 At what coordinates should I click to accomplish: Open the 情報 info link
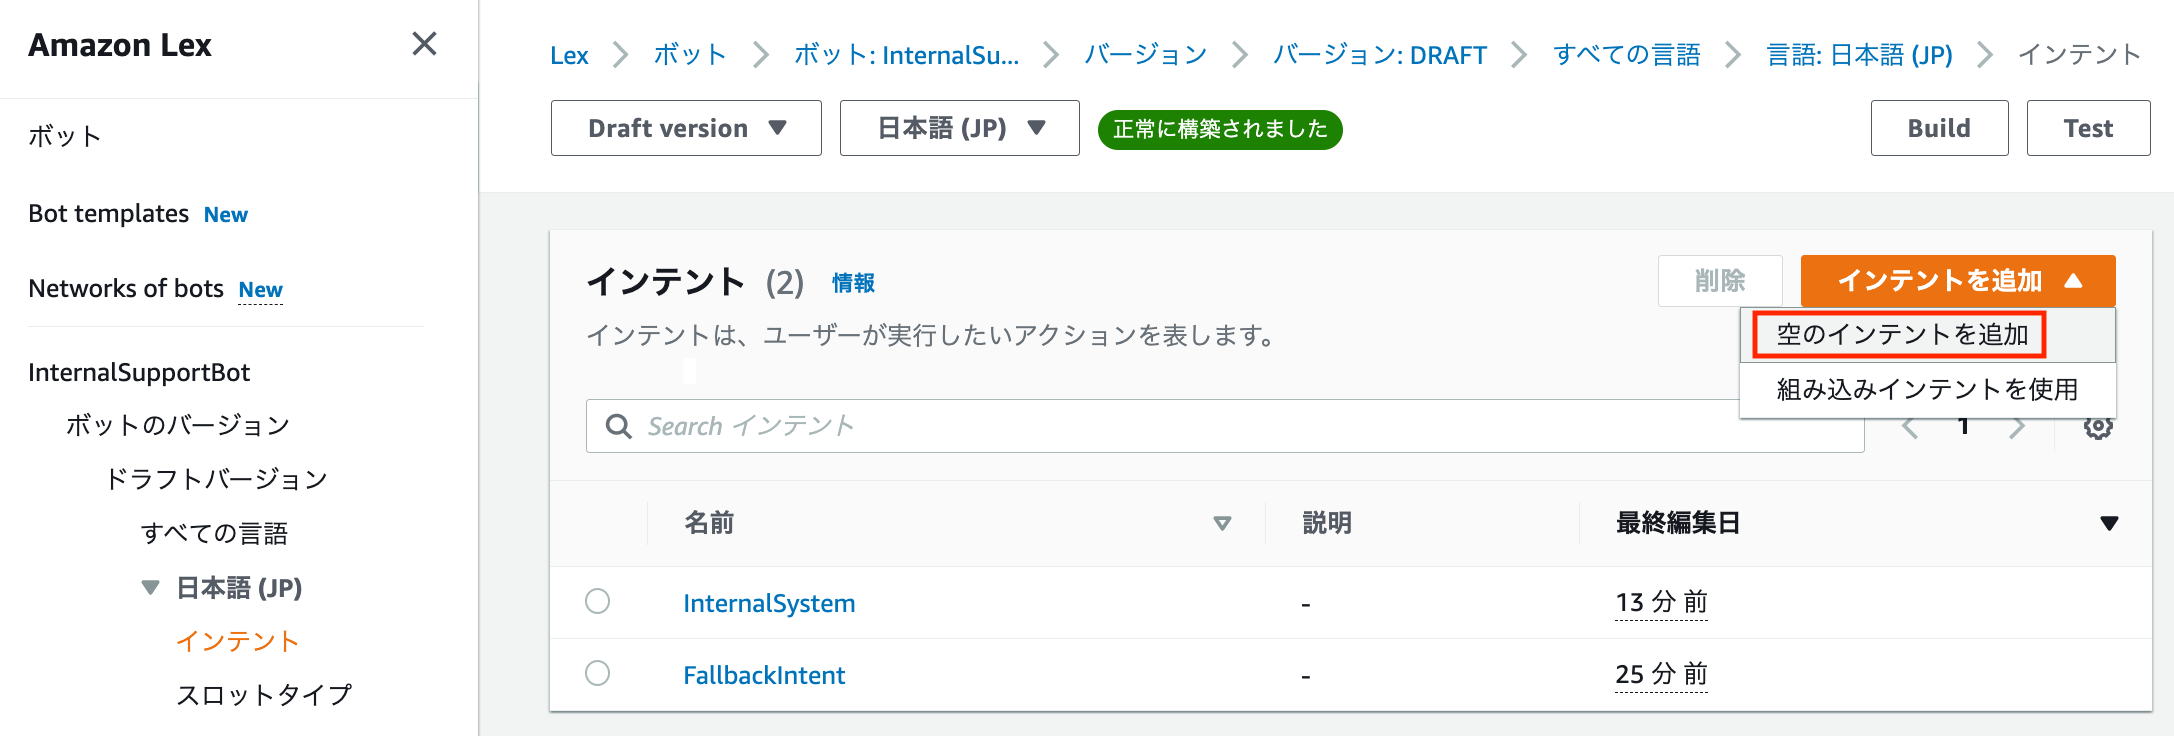point(853,283)
